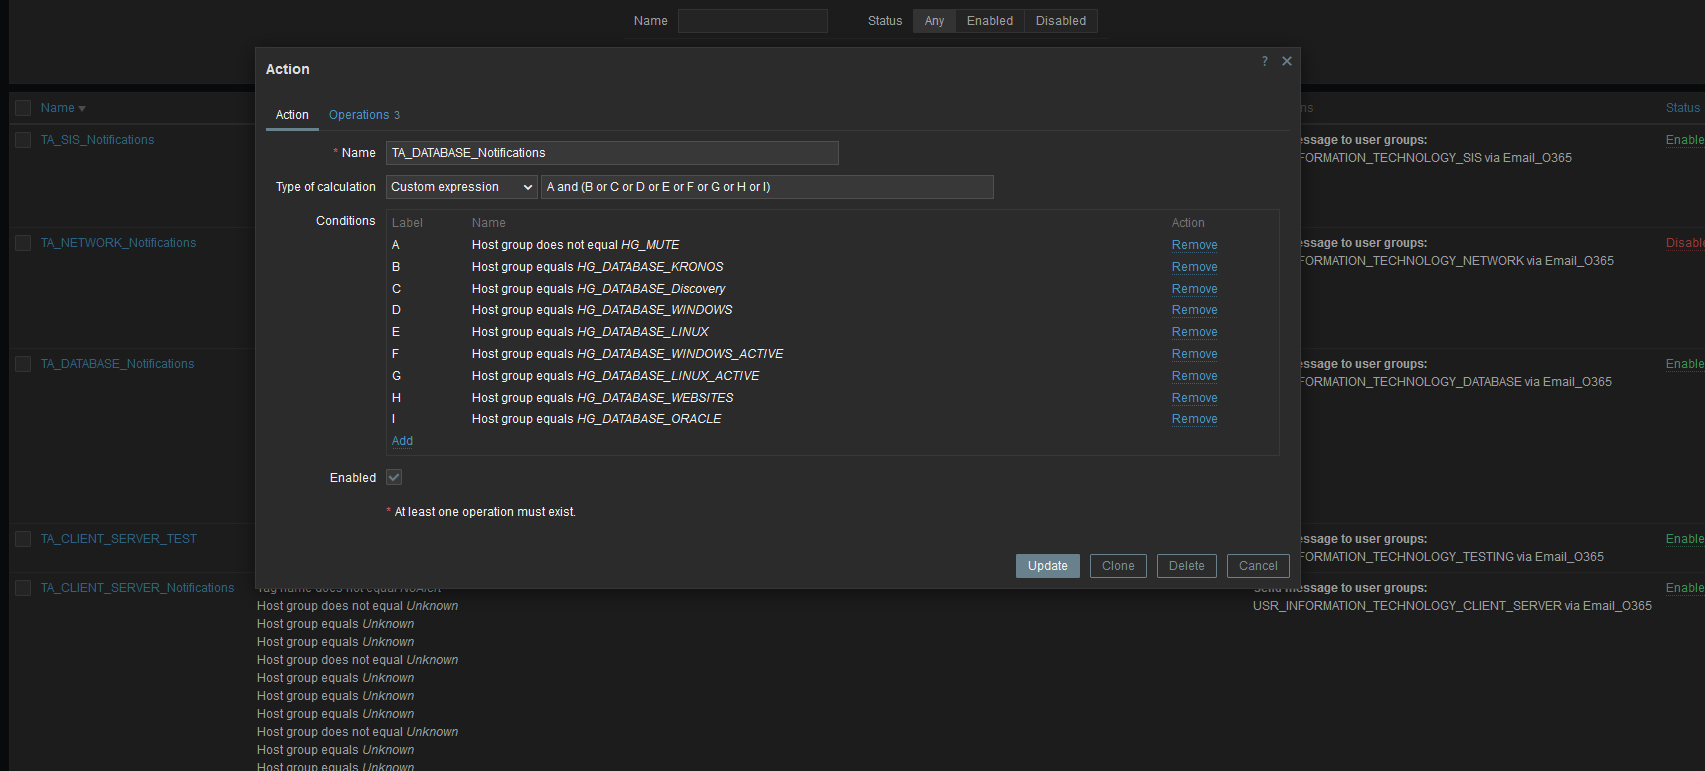Add a new condition
1705x771 pixels.
(402, 441)
